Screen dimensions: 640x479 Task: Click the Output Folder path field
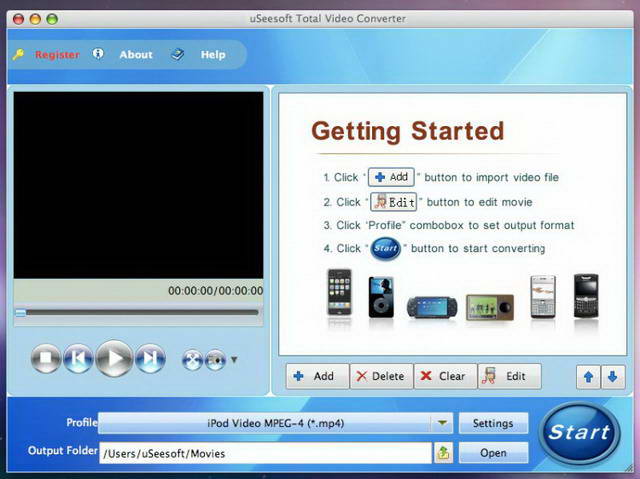[x=265, y=453]
